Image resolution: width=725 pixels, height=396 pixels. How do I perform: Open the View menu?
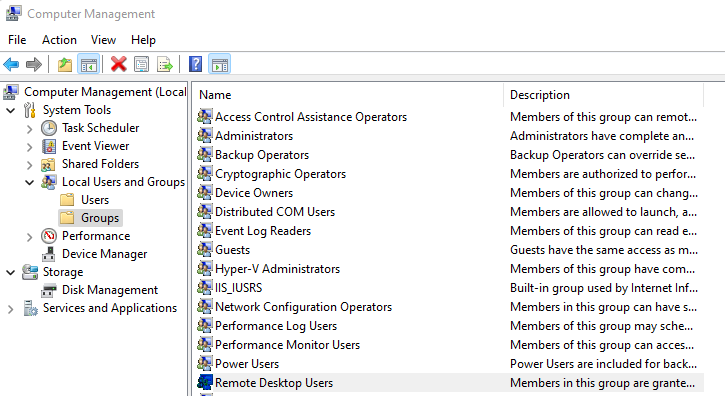pos(103,40)
